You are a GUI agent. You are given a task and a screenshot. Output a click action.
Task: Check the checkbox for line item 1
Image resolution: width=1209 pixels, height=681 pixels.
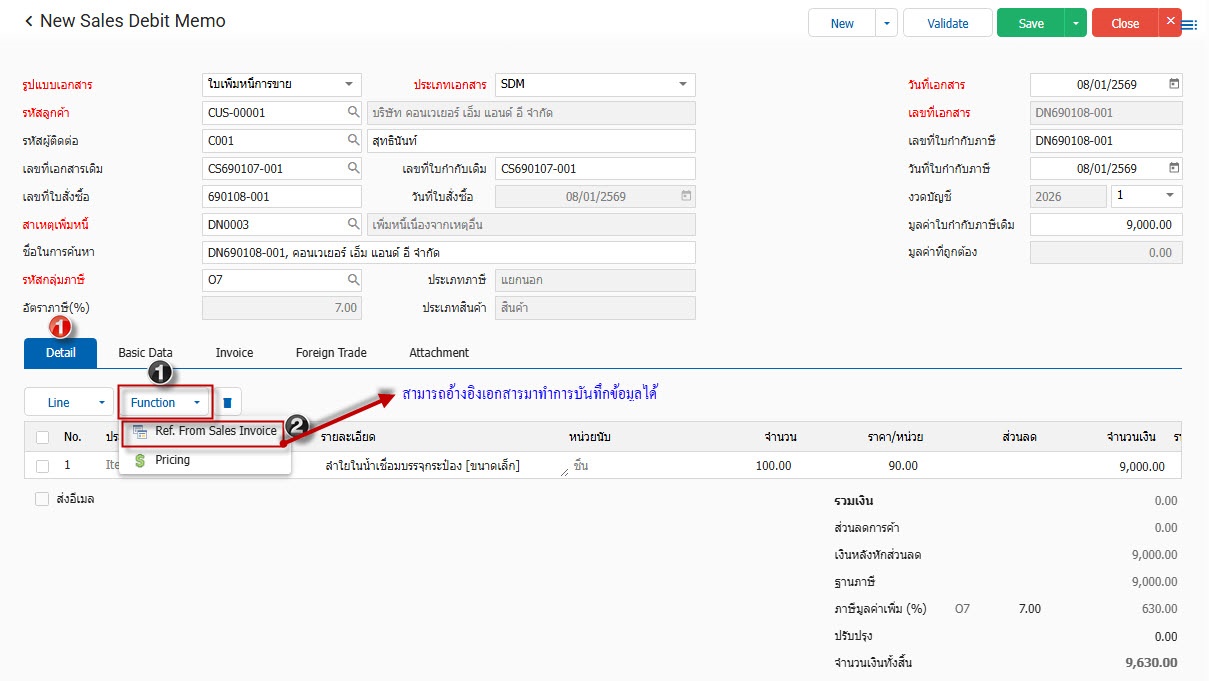click(42, 466)
